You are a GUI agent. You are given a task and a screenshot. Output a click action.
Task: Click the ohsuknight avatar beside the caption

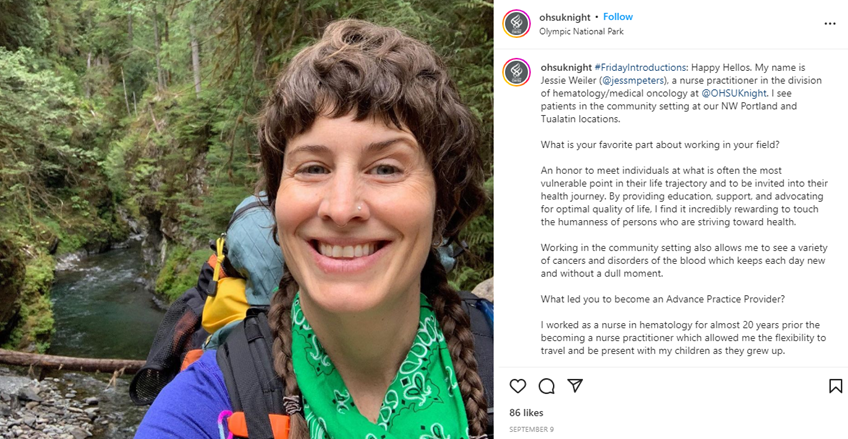pos(516,73)
